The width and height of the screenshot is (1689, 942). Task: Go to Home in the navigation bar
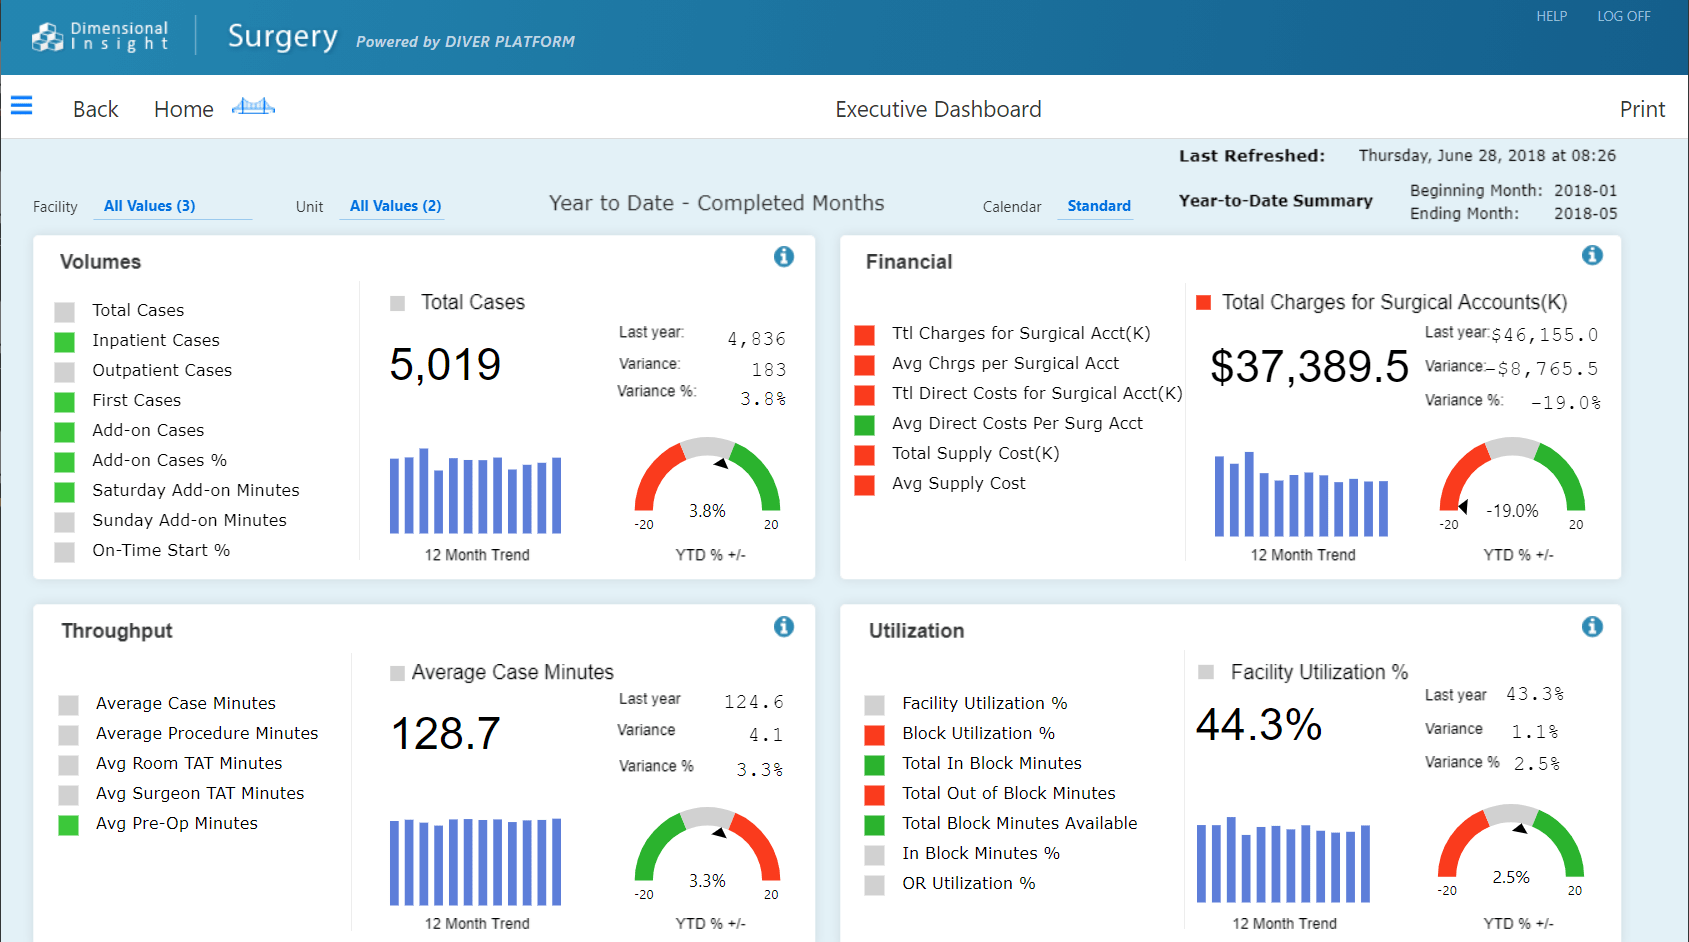(x=184, y=109)
